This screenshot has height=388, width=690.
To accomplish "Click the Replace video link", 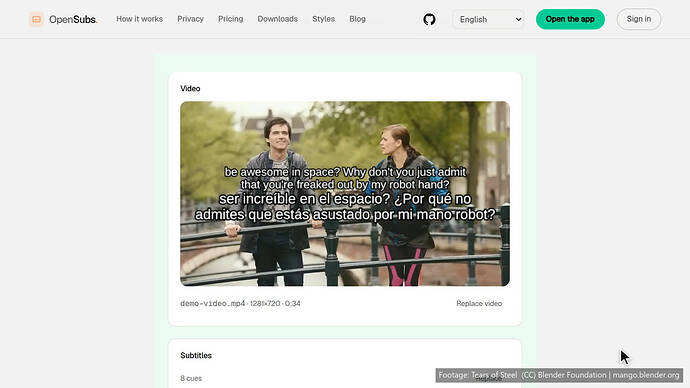I will pyautogui.click(x=479, y=304).
